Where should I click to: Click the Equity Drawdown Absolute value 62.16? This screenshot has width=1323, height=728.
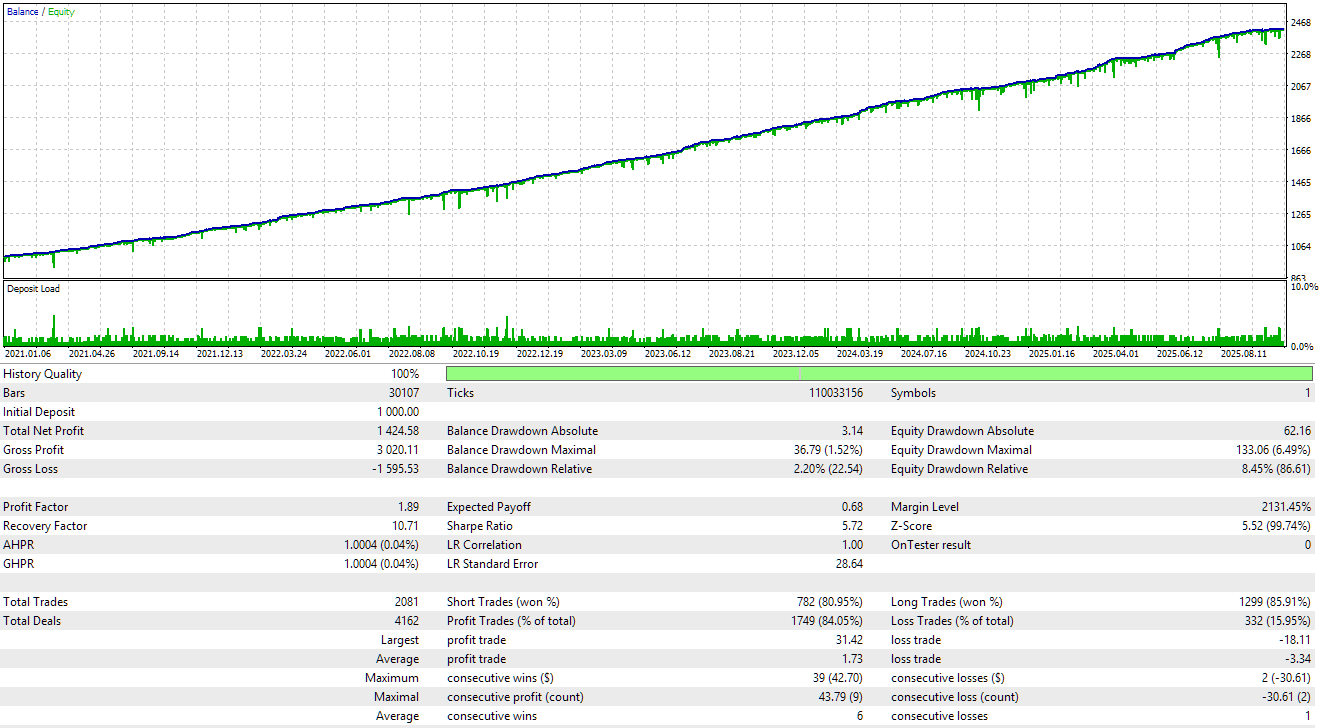point(1297,431)
